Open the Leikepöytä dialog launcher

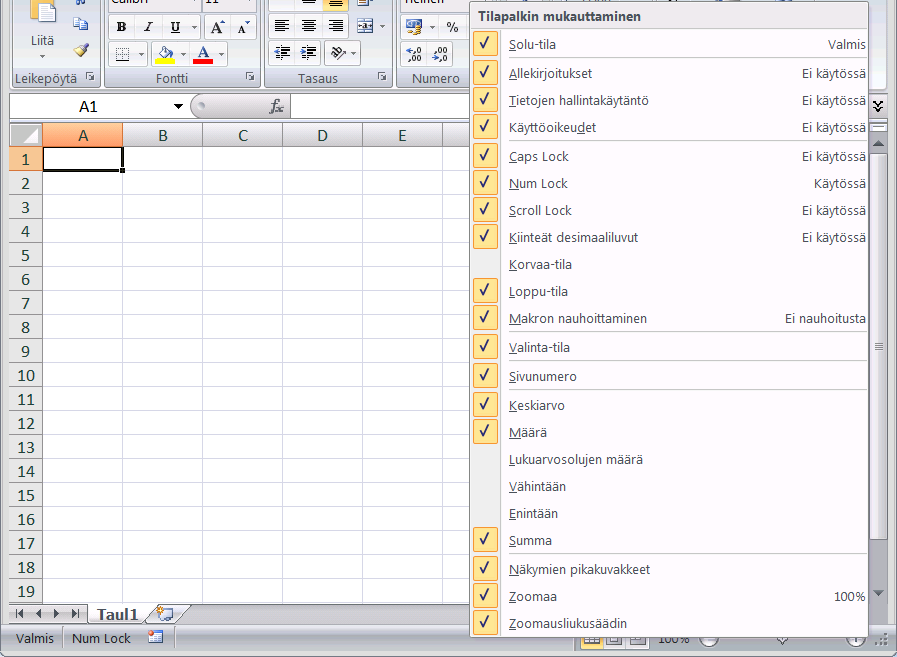90,77
